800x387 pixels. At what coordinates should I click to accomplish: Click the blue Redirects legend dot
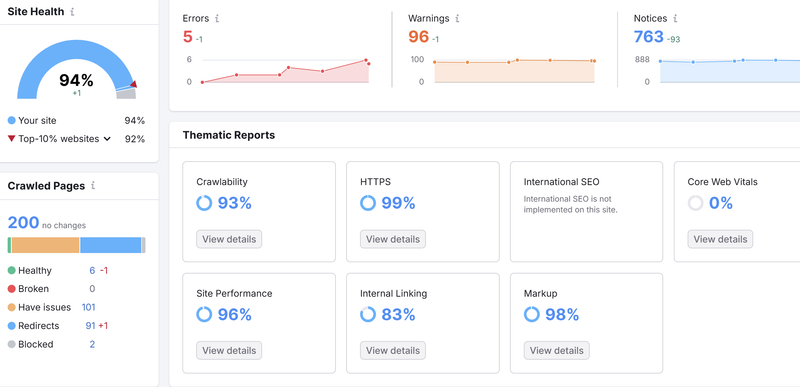12,326
